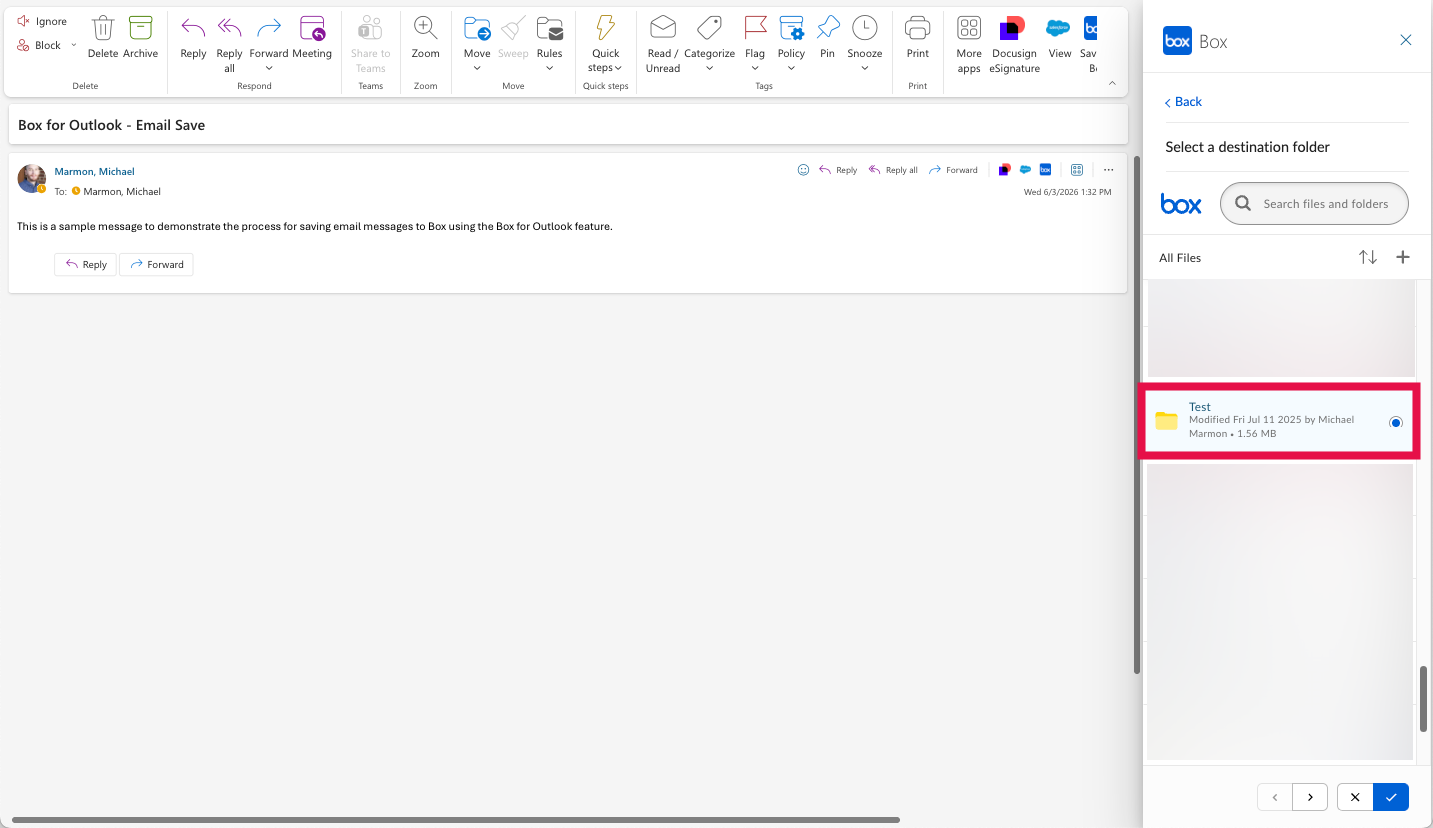Open the sort order arrows in Box
This screenshot has height=828, width=1433.
pos(1367,257)
